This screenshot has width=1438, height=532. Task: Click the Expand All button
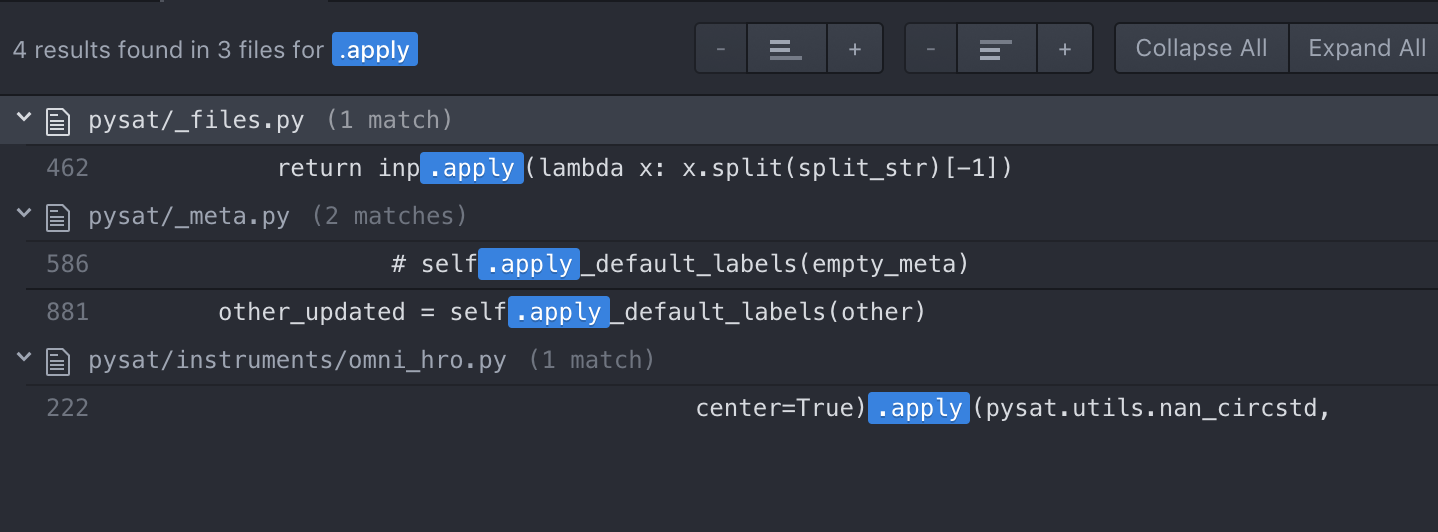point(1366,49)
